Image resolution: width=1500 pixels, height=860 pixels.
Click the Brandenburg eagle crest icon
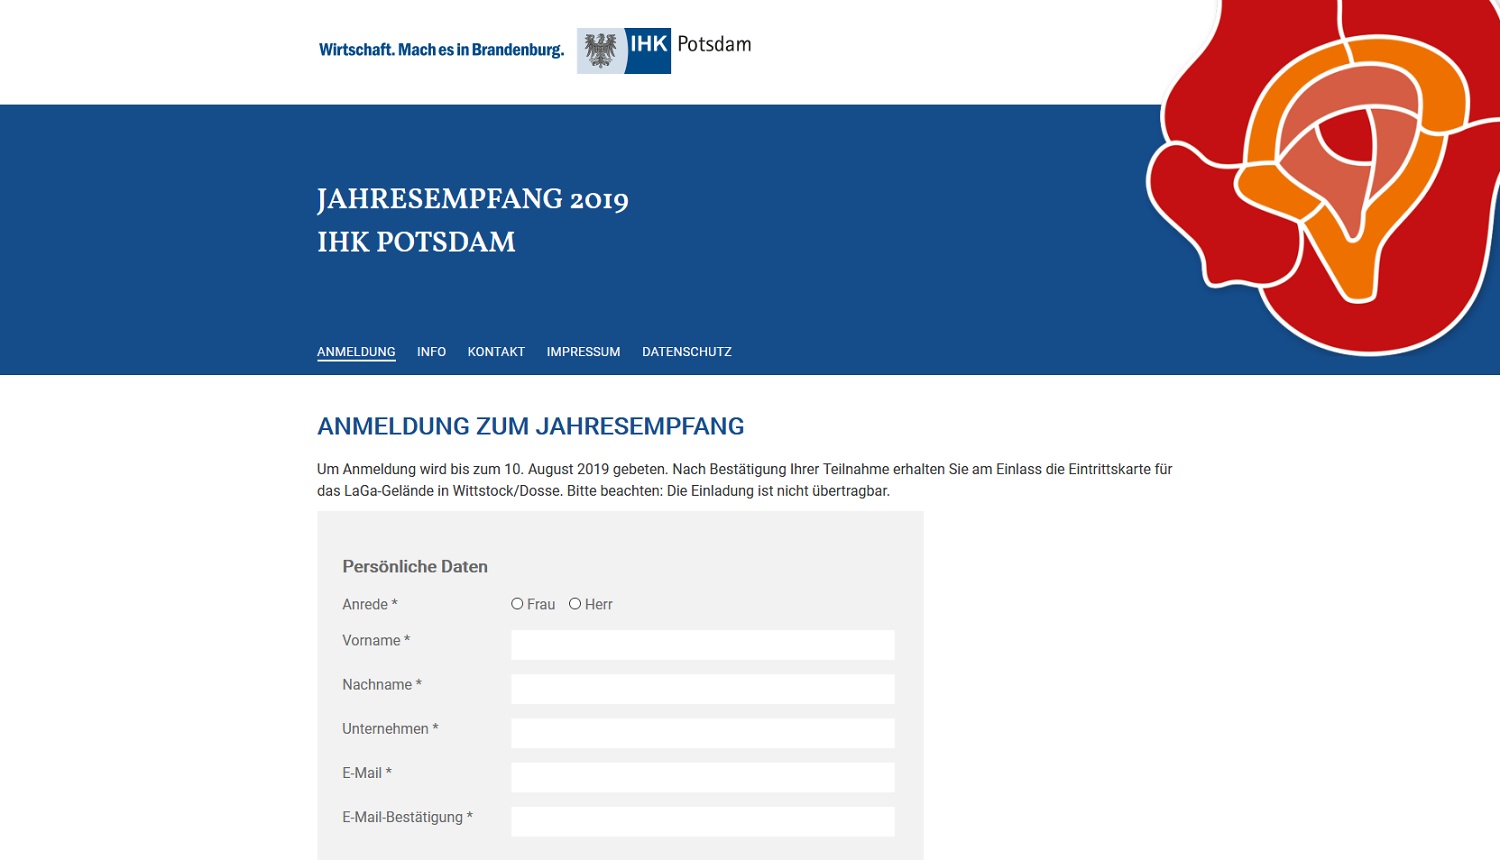coord(600,51)
